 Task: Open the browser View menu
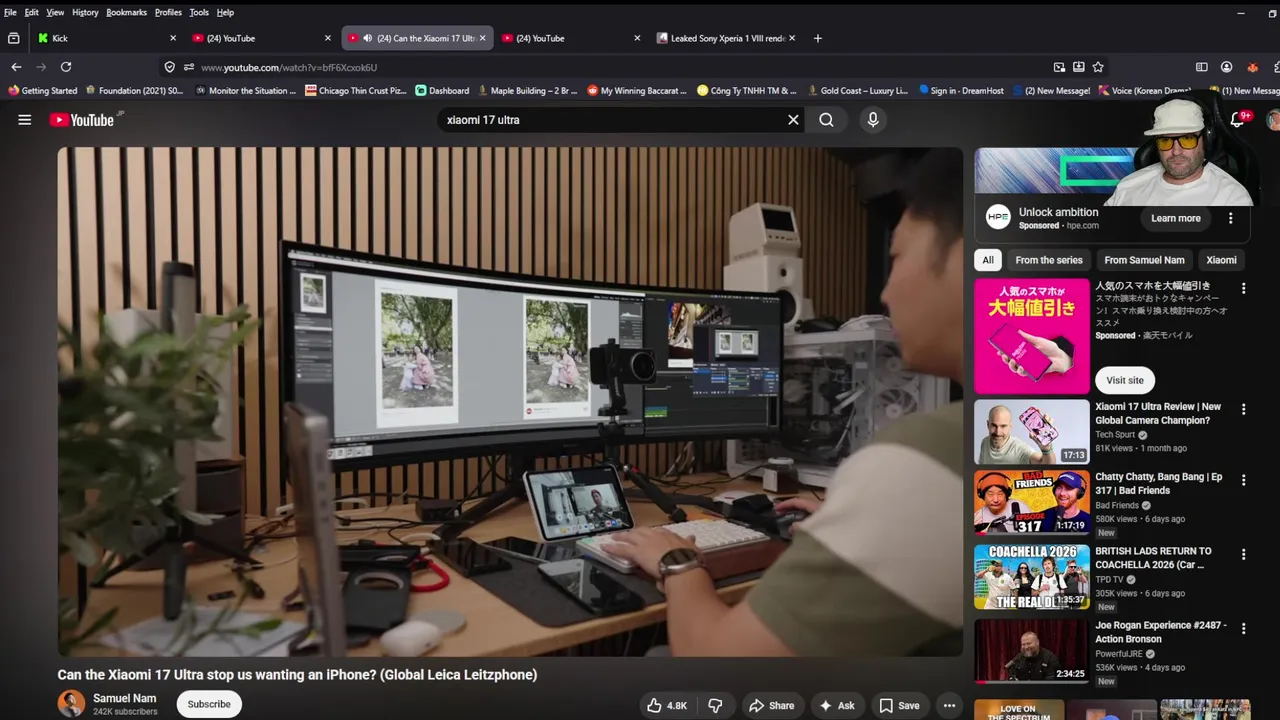pyautogui.click(x=55, y=12)
